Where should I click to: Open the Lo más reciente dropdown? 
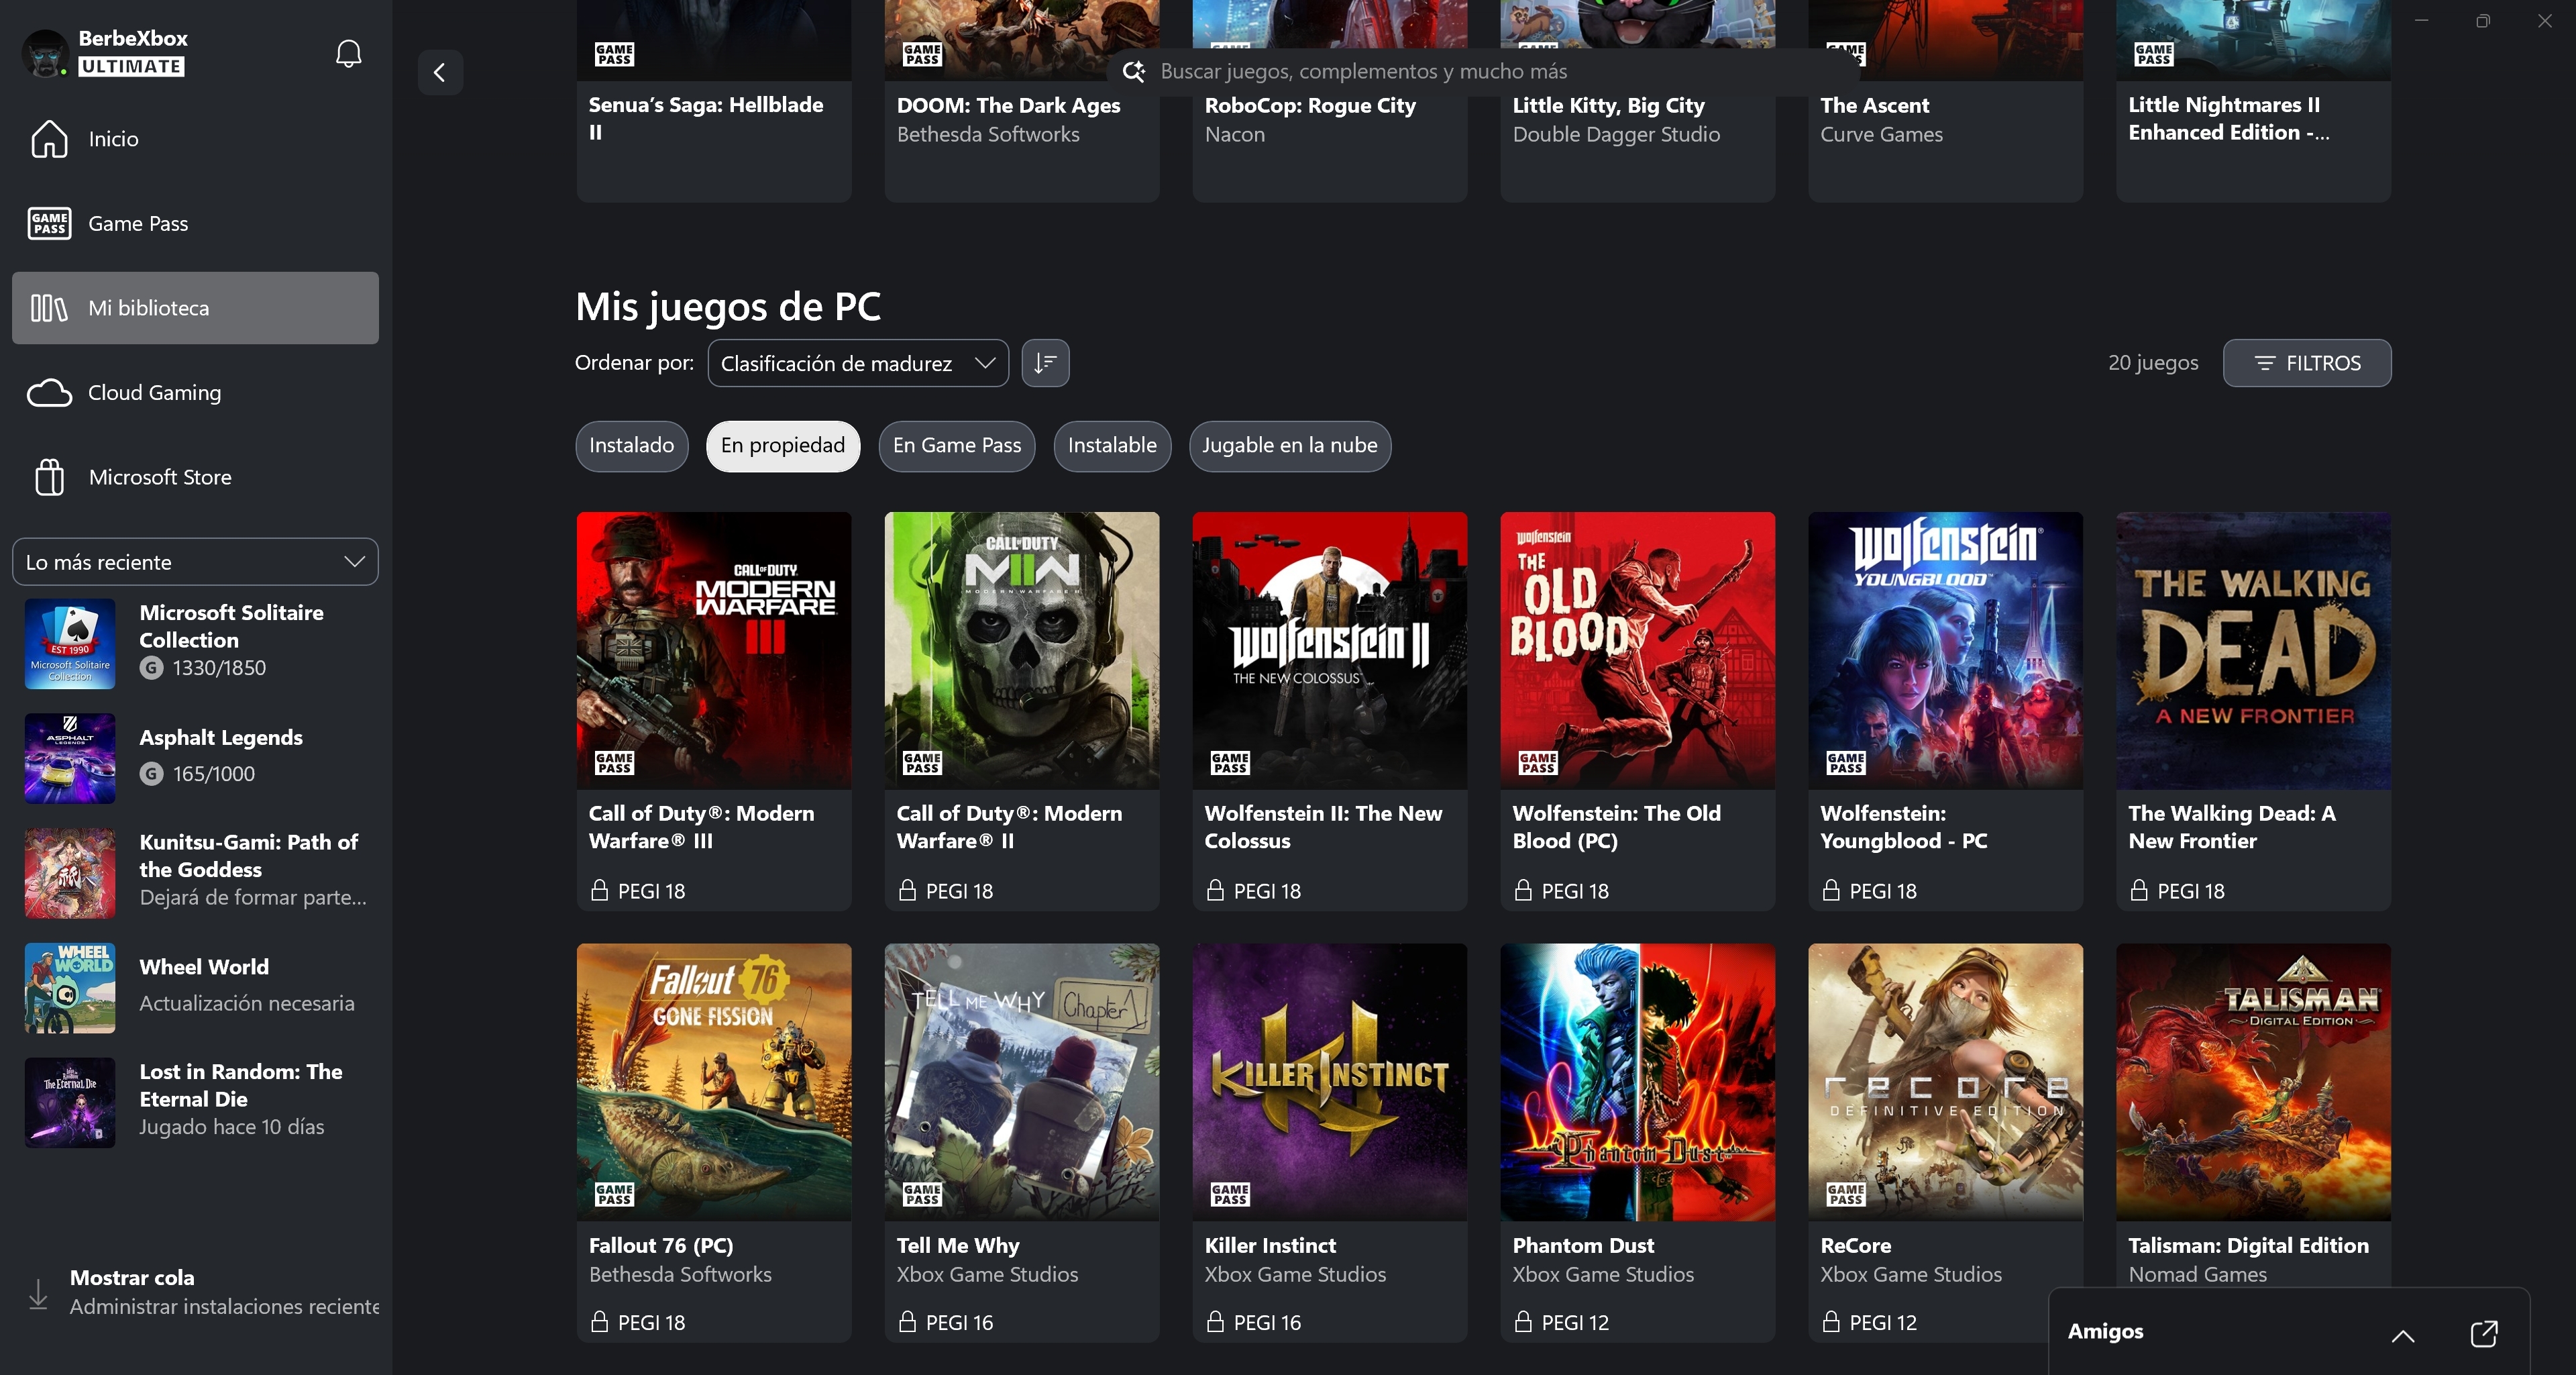click(x=195, y=562)
